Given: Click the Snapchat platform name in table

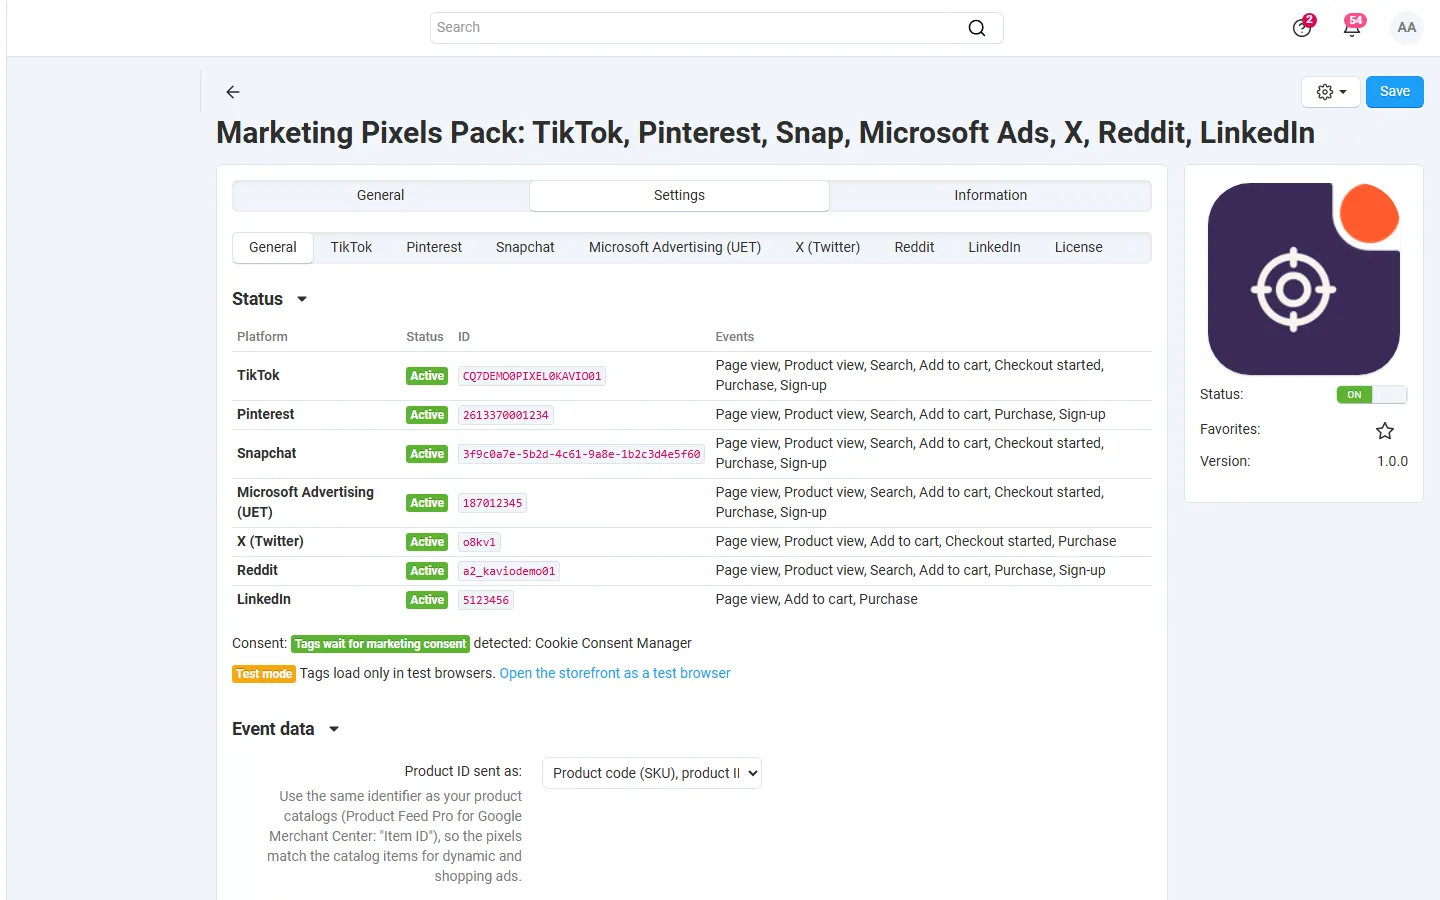Looking at the screenshot, I should coord(267,454).
